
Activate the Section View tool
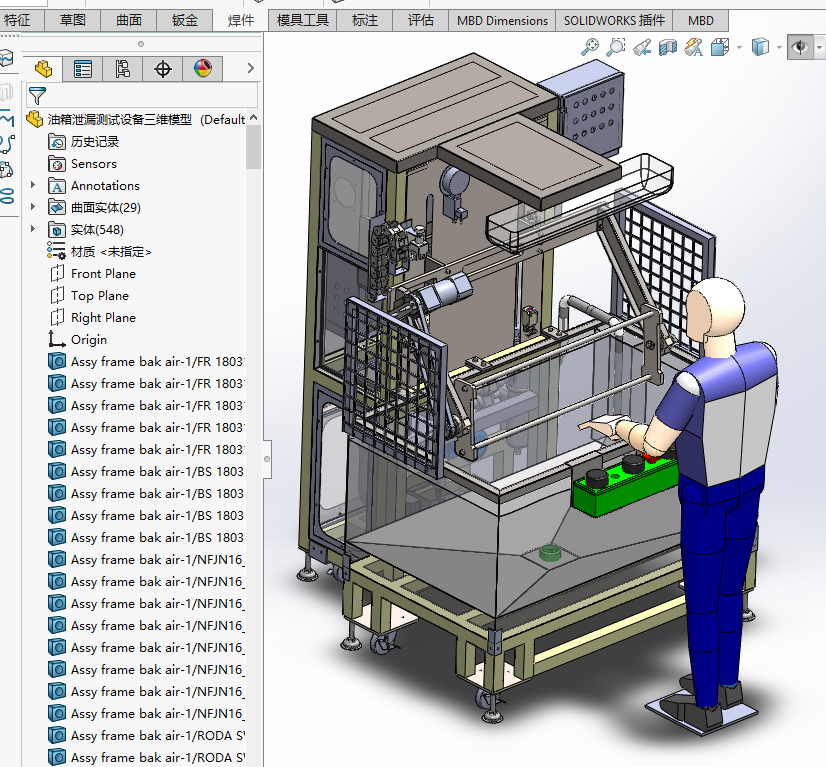coord(668,47)
